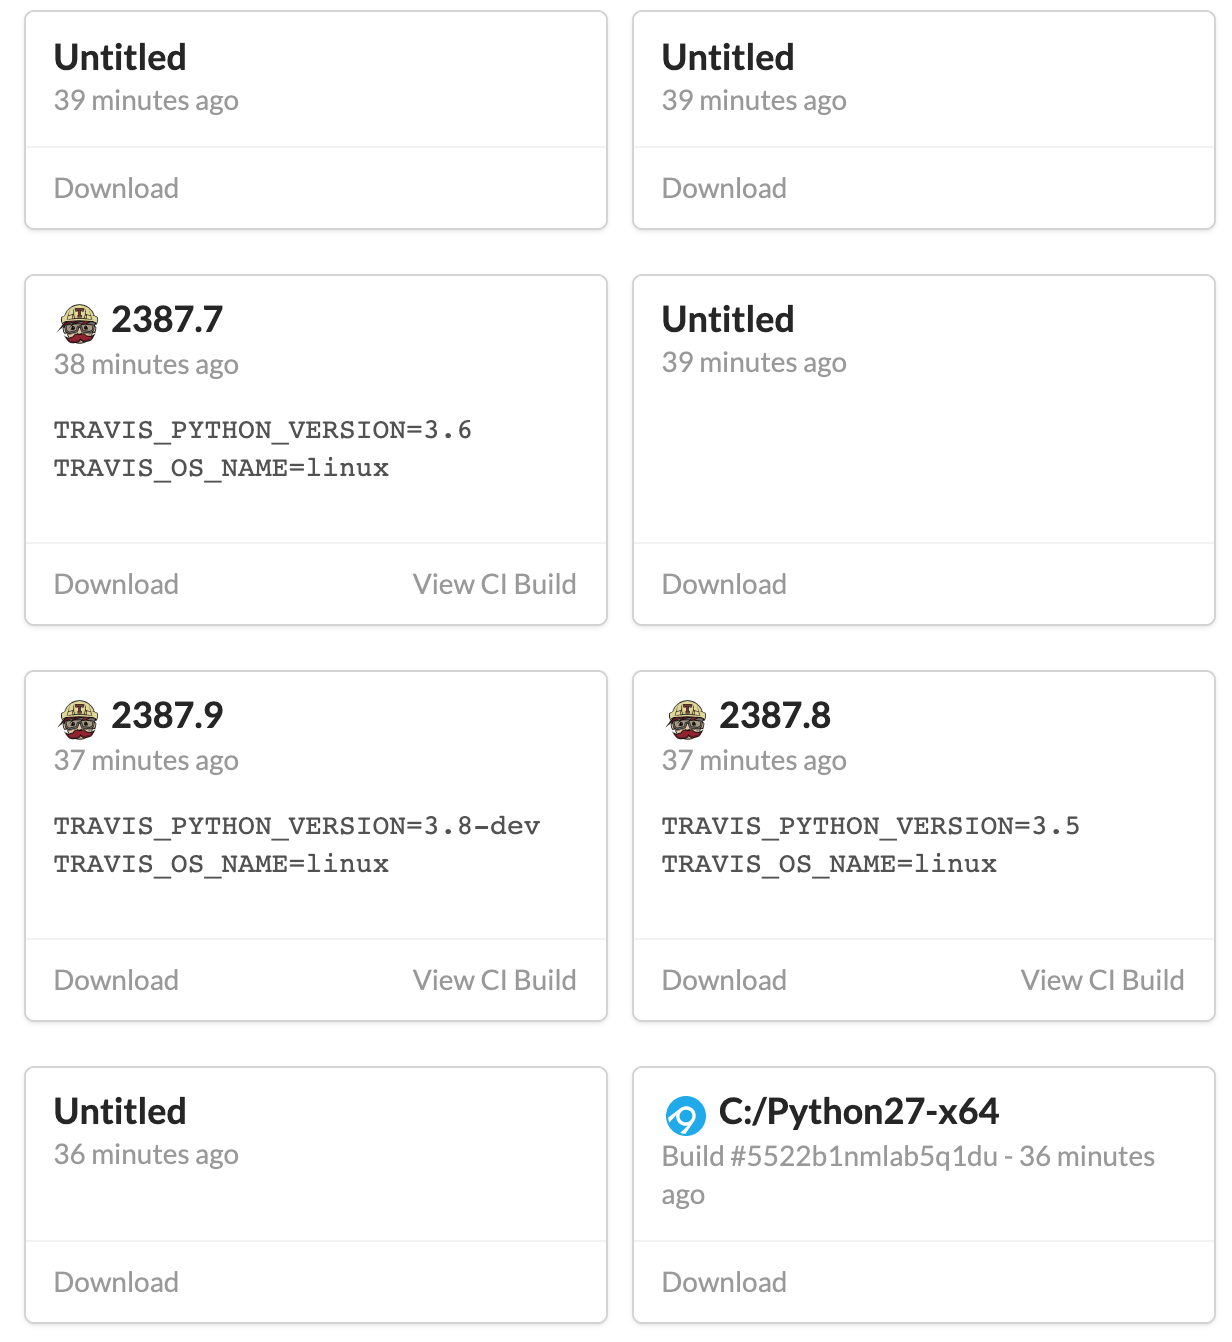
Task: Click the Travis CI mascot icon beside 2387.7
Action: [x=79, y=323]
